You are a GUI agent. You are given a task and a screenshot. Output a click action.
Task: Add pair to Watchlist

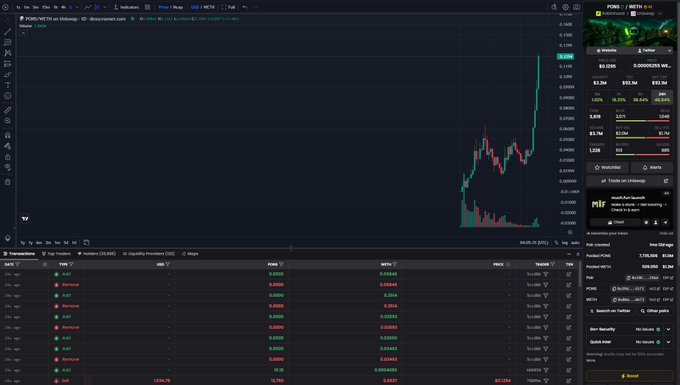[608, 167]
